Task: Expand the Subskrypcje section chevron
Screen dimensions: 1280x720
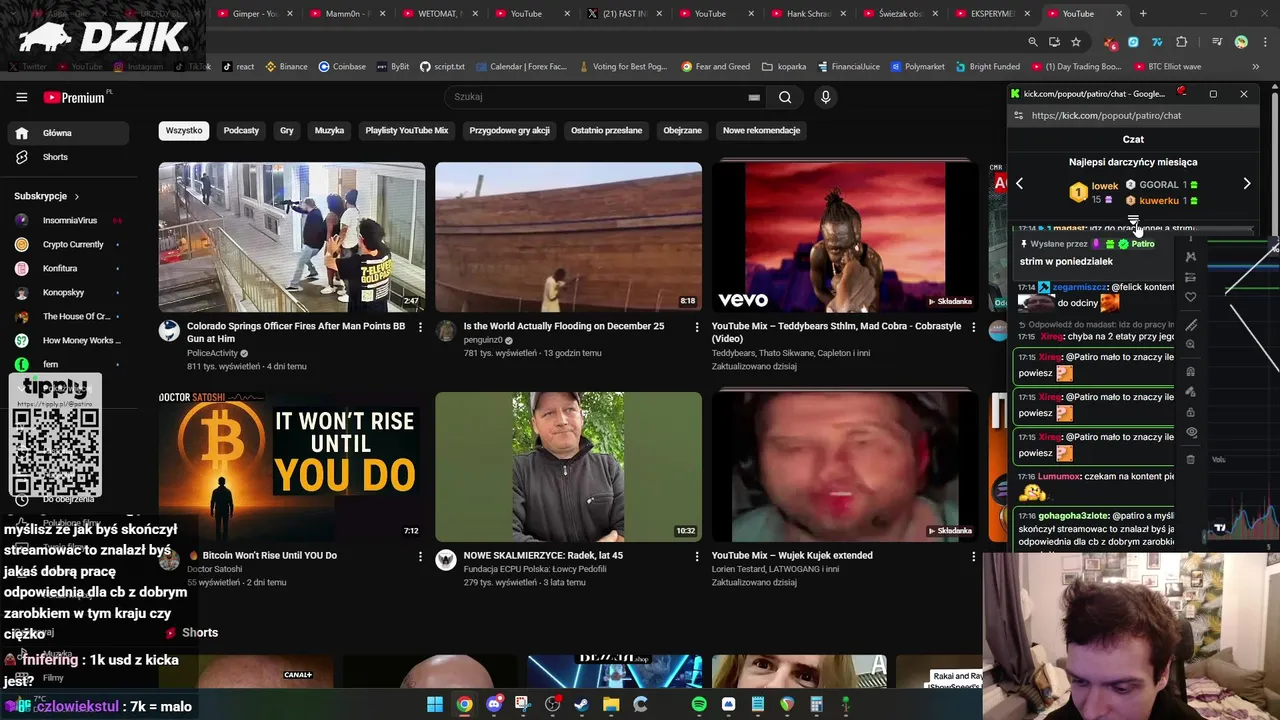Action: point(76,196)
